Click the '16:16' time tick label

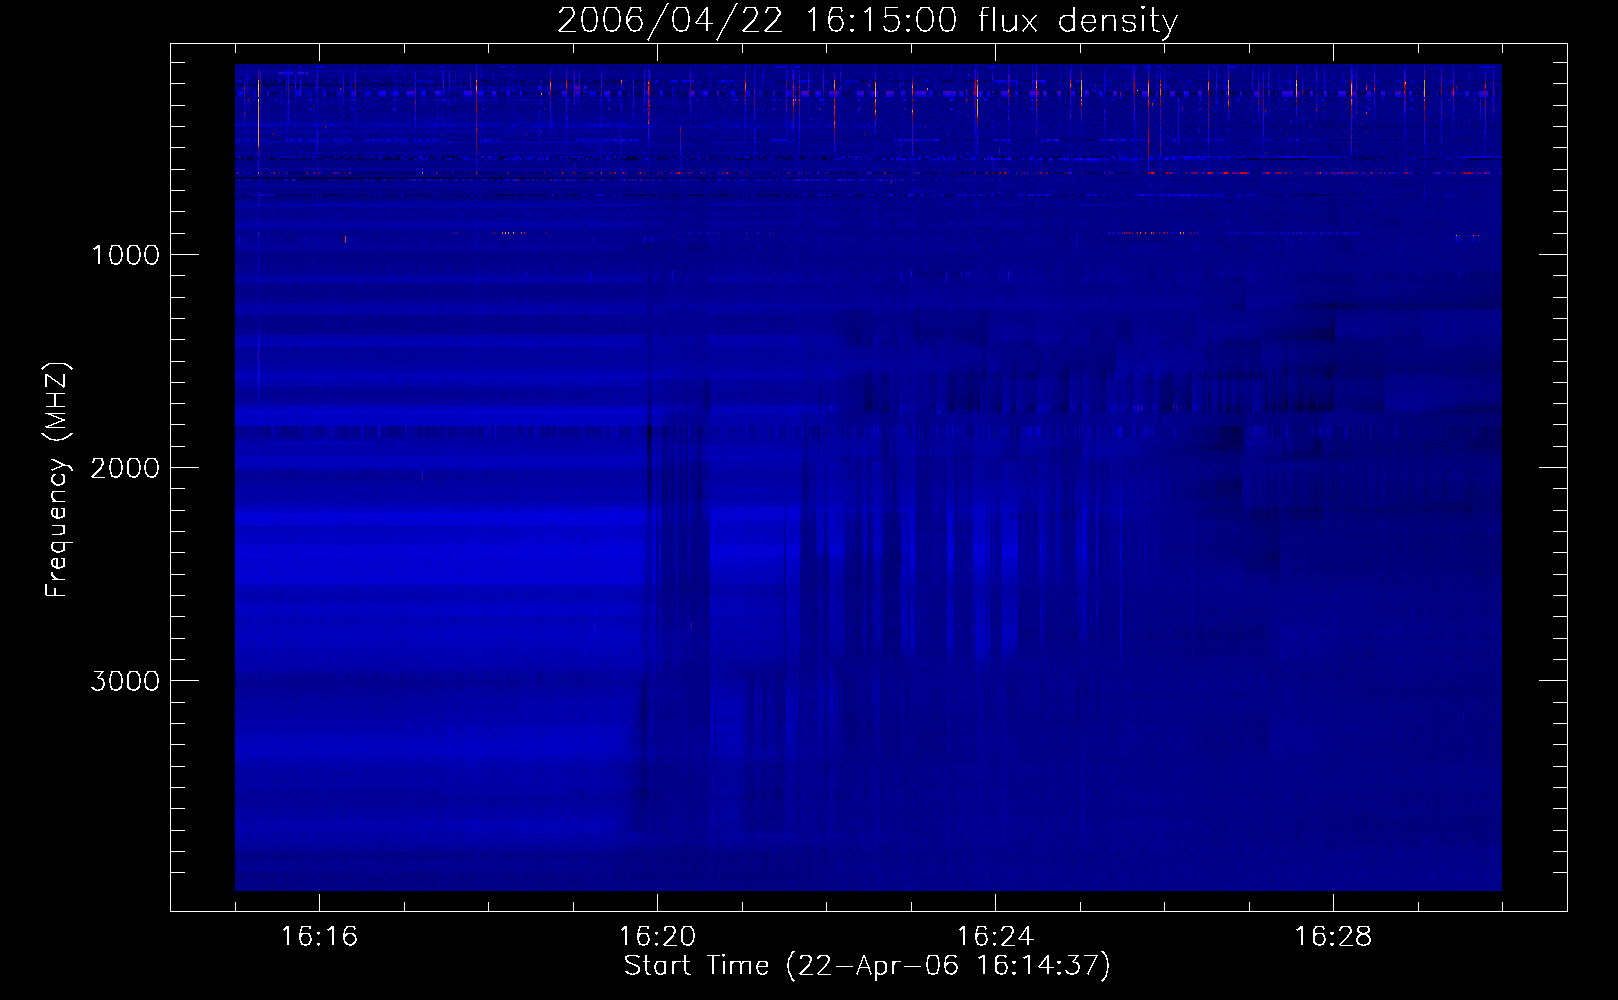(319, 937)
